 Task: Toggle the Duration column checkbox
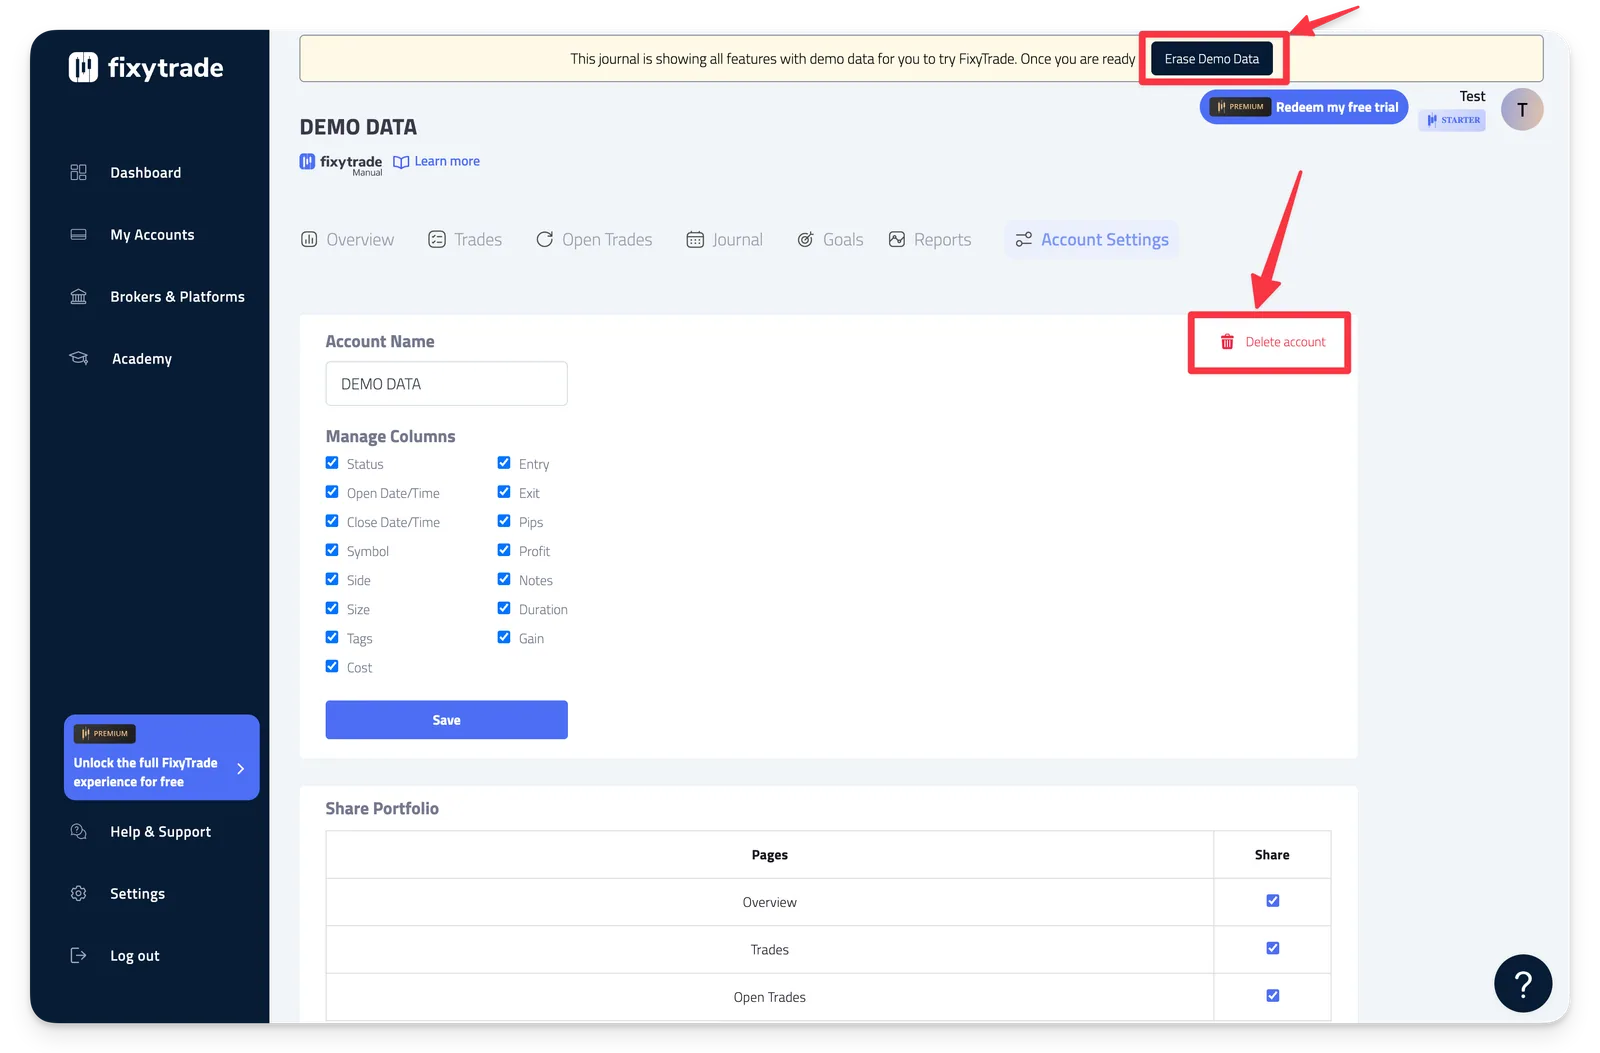point(504,608)
